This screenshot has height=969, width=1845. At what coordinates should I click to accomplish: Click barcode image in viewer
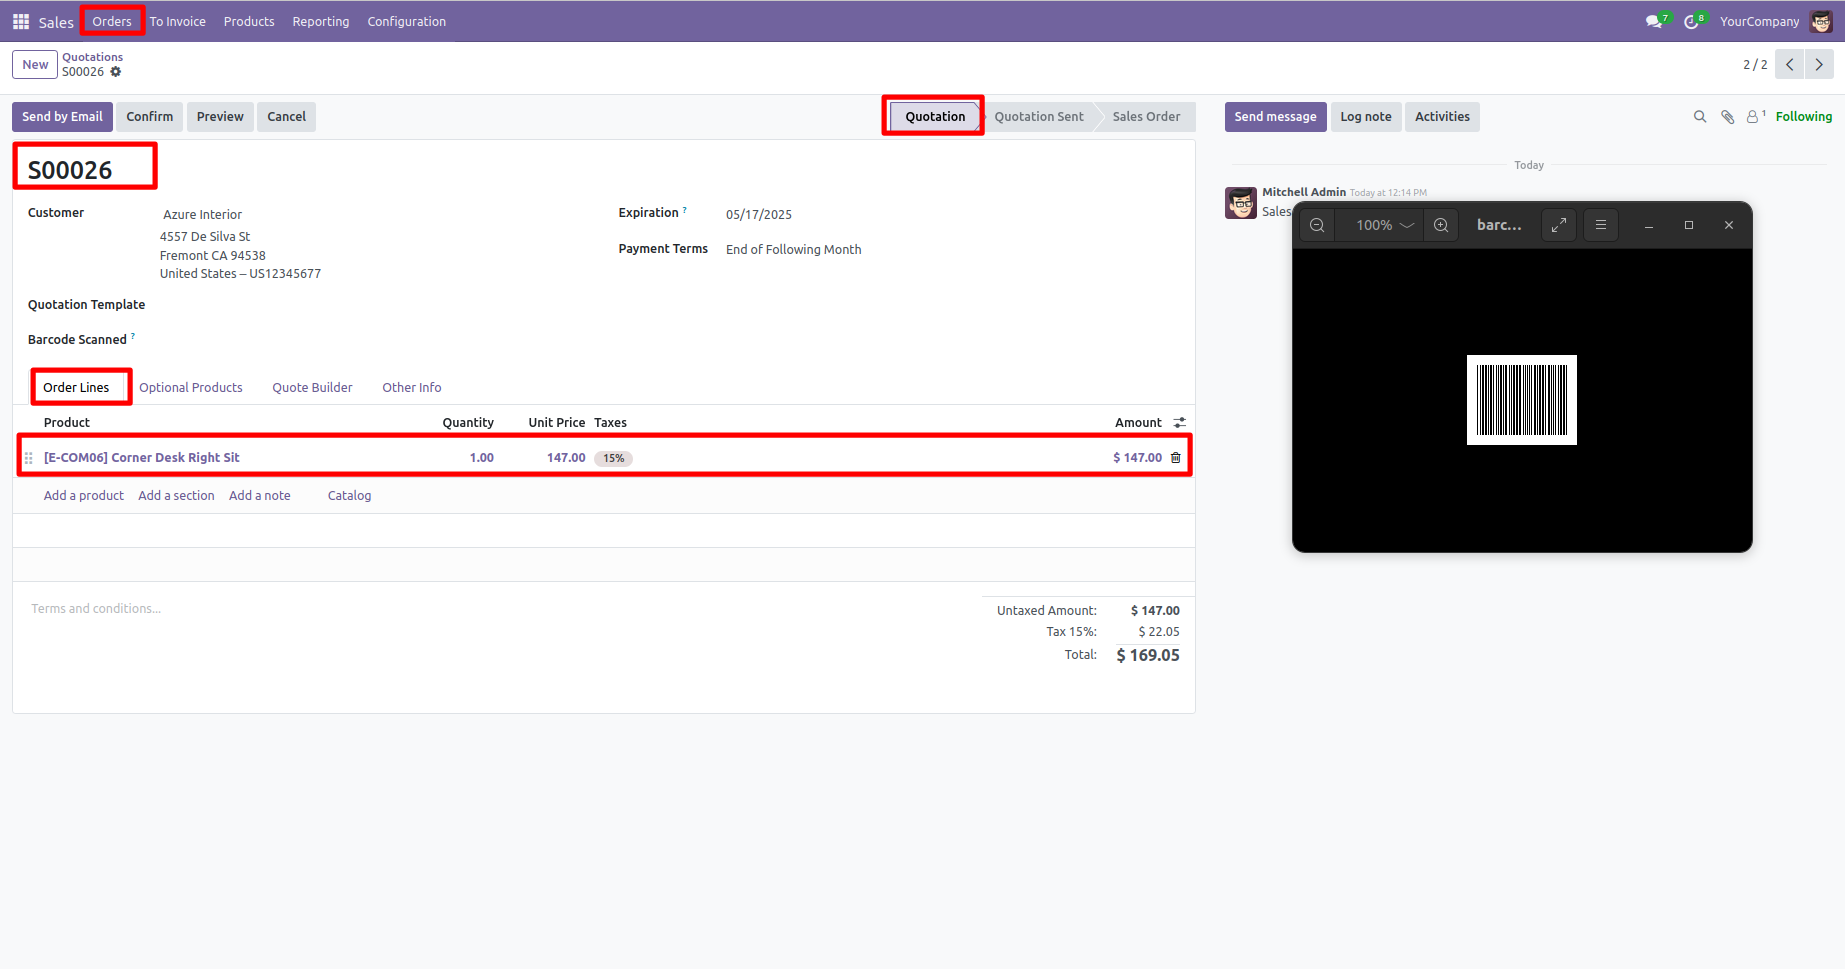(1522, 400)
